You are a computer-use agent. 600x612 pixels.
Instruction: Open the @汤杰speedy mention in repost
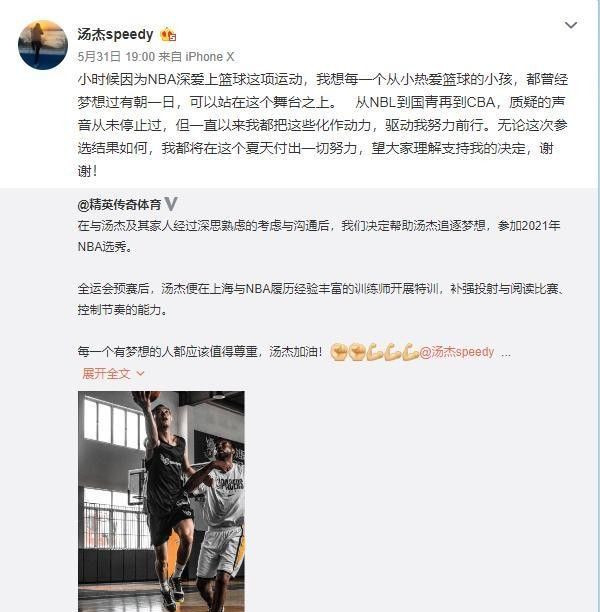coord(457,352)
